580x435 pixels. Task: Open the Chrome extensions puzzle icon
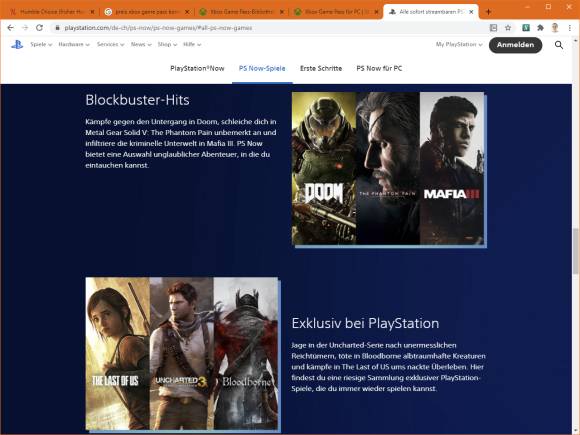click(x=540, y=28)
